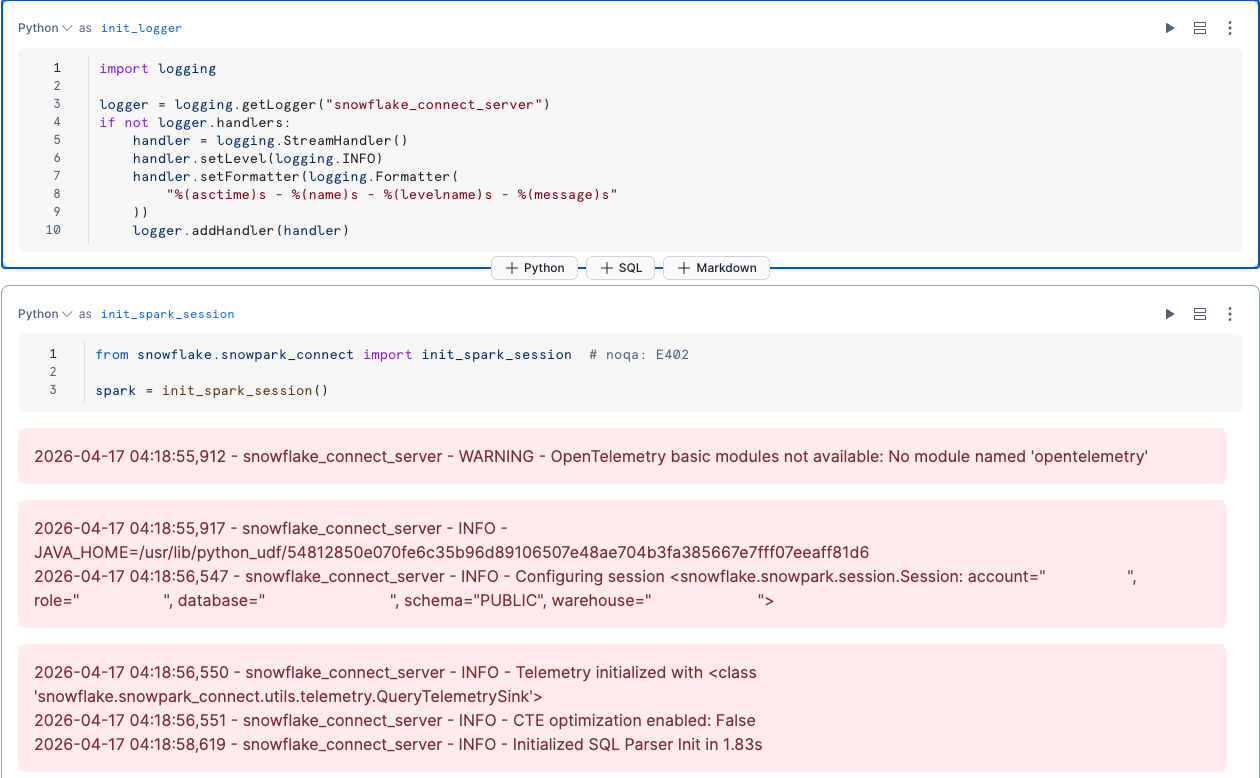This screenshot has width=1260, height=778.
Task: Add a new Markdown cell
Action: [716, 268]
